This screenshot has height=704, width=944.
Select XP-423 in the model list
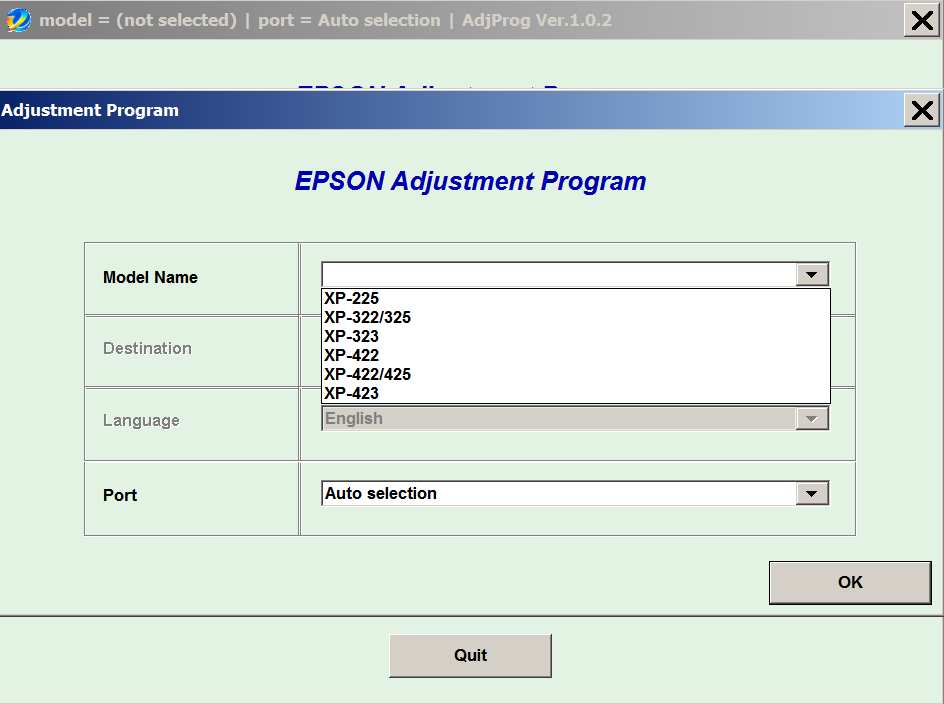[x=576, y=393]
